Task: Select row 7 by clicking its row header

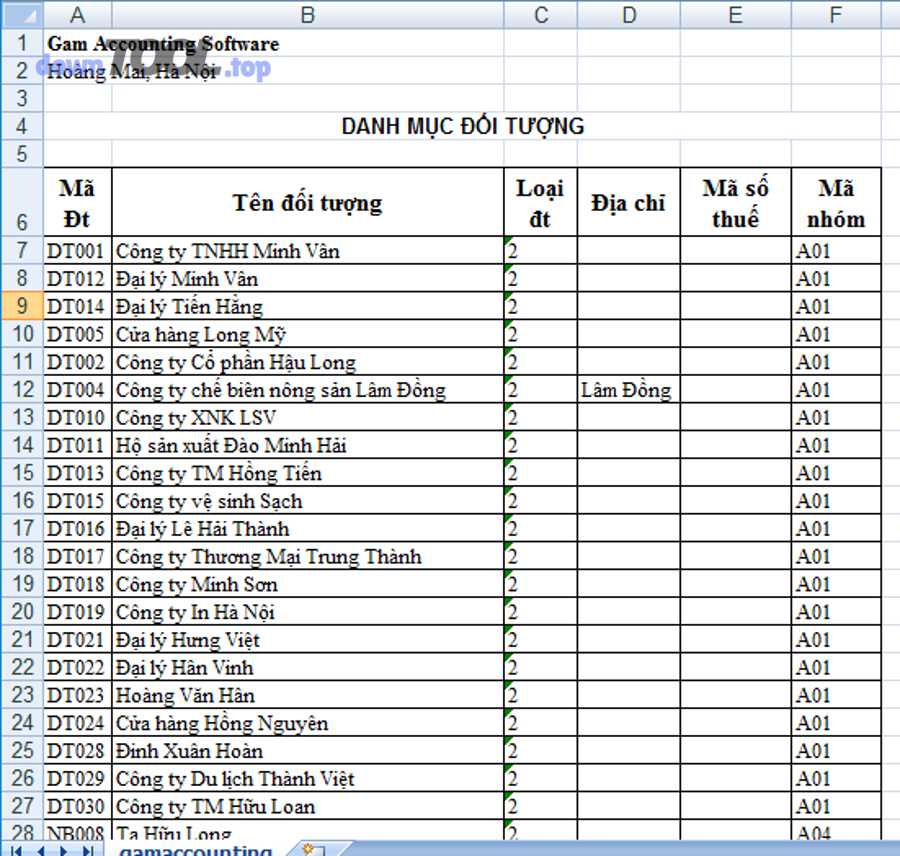Action: (x=21, y=251)
